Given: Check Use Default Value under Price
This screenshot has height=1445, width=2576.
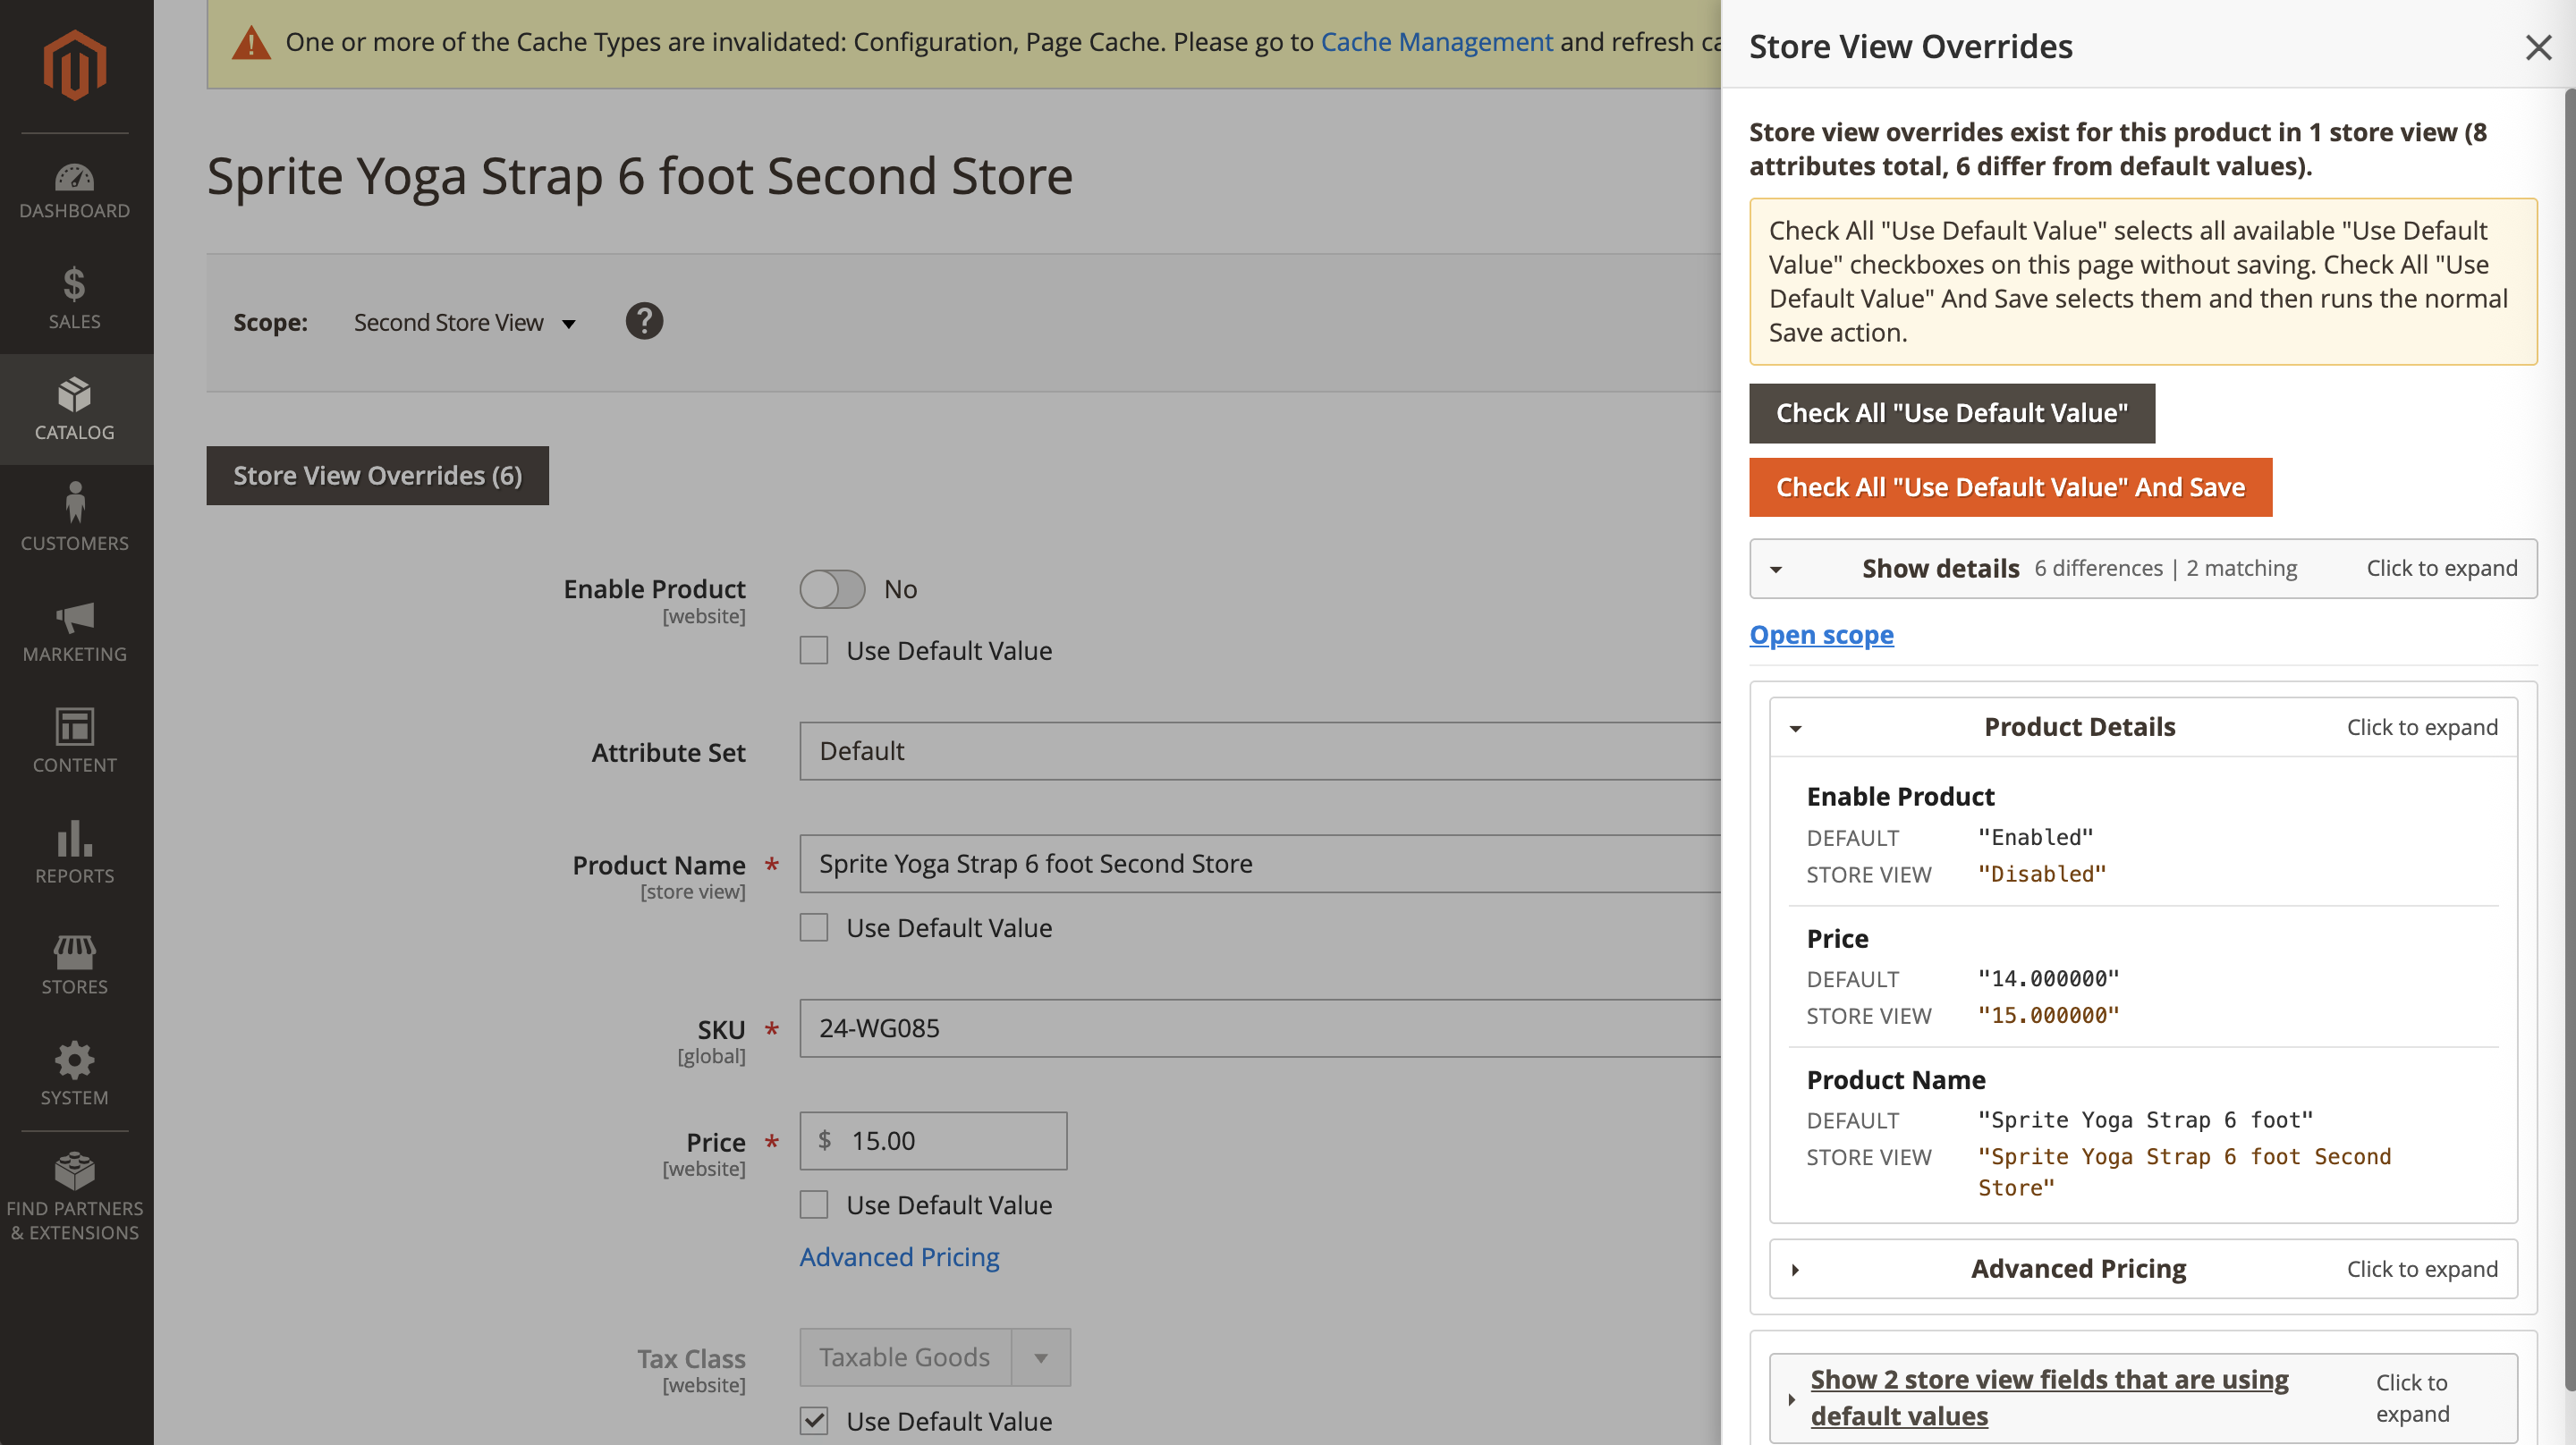Looking at the screenshot, I should [x=814, y=1204].
